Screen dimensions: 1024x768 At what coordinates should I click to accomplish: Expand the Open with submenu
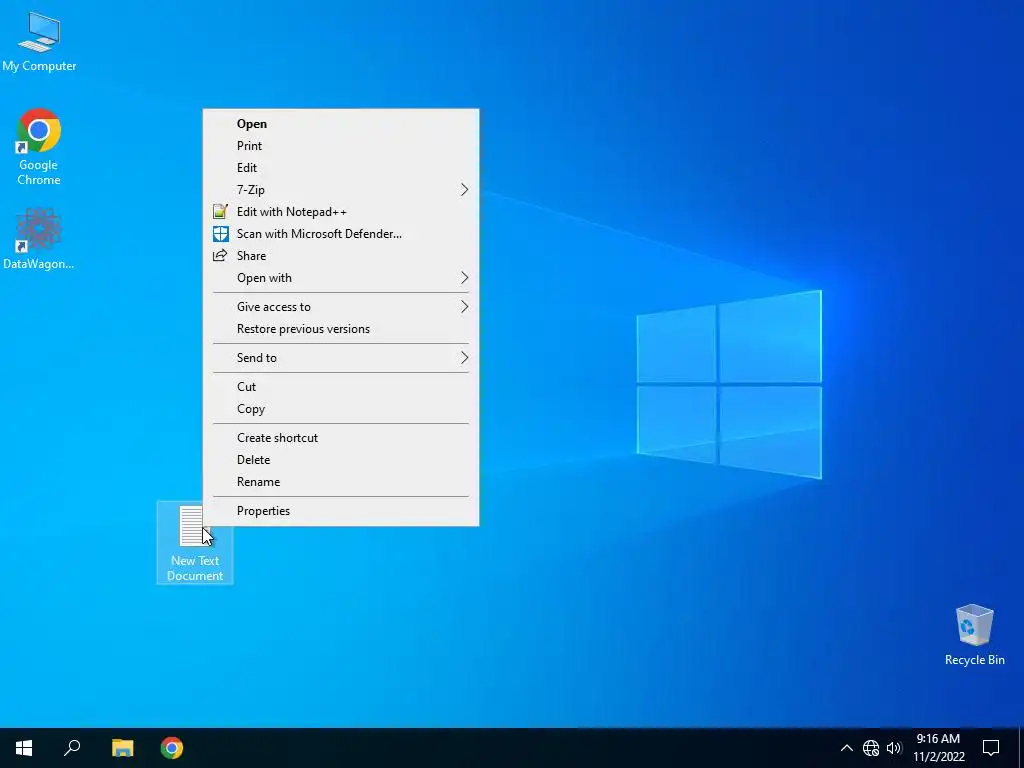(341, 278)
